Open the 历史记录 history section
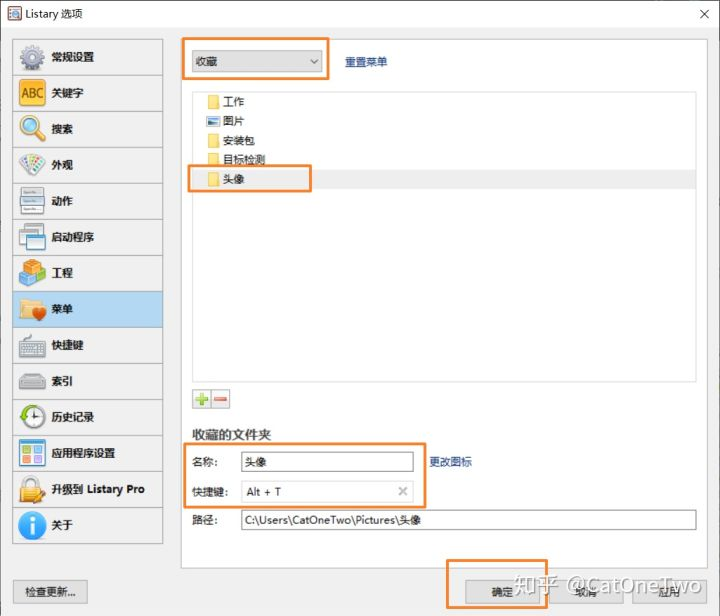The image size is (720, 616). click(87, 417)
